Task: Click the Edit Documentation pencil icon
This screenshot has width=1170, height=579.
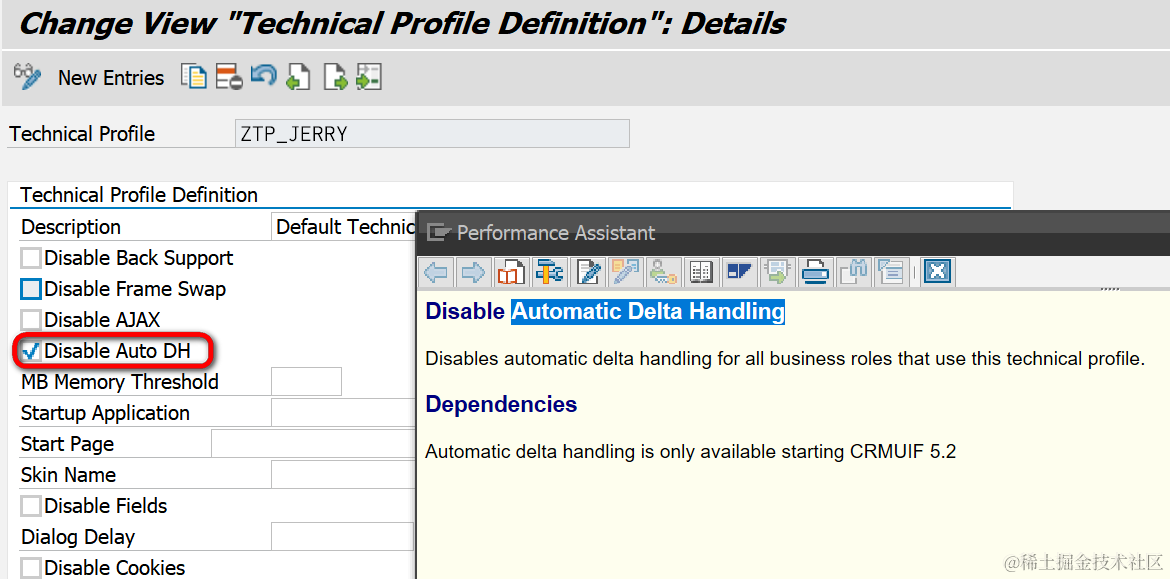Action: [x=587, y=272]
